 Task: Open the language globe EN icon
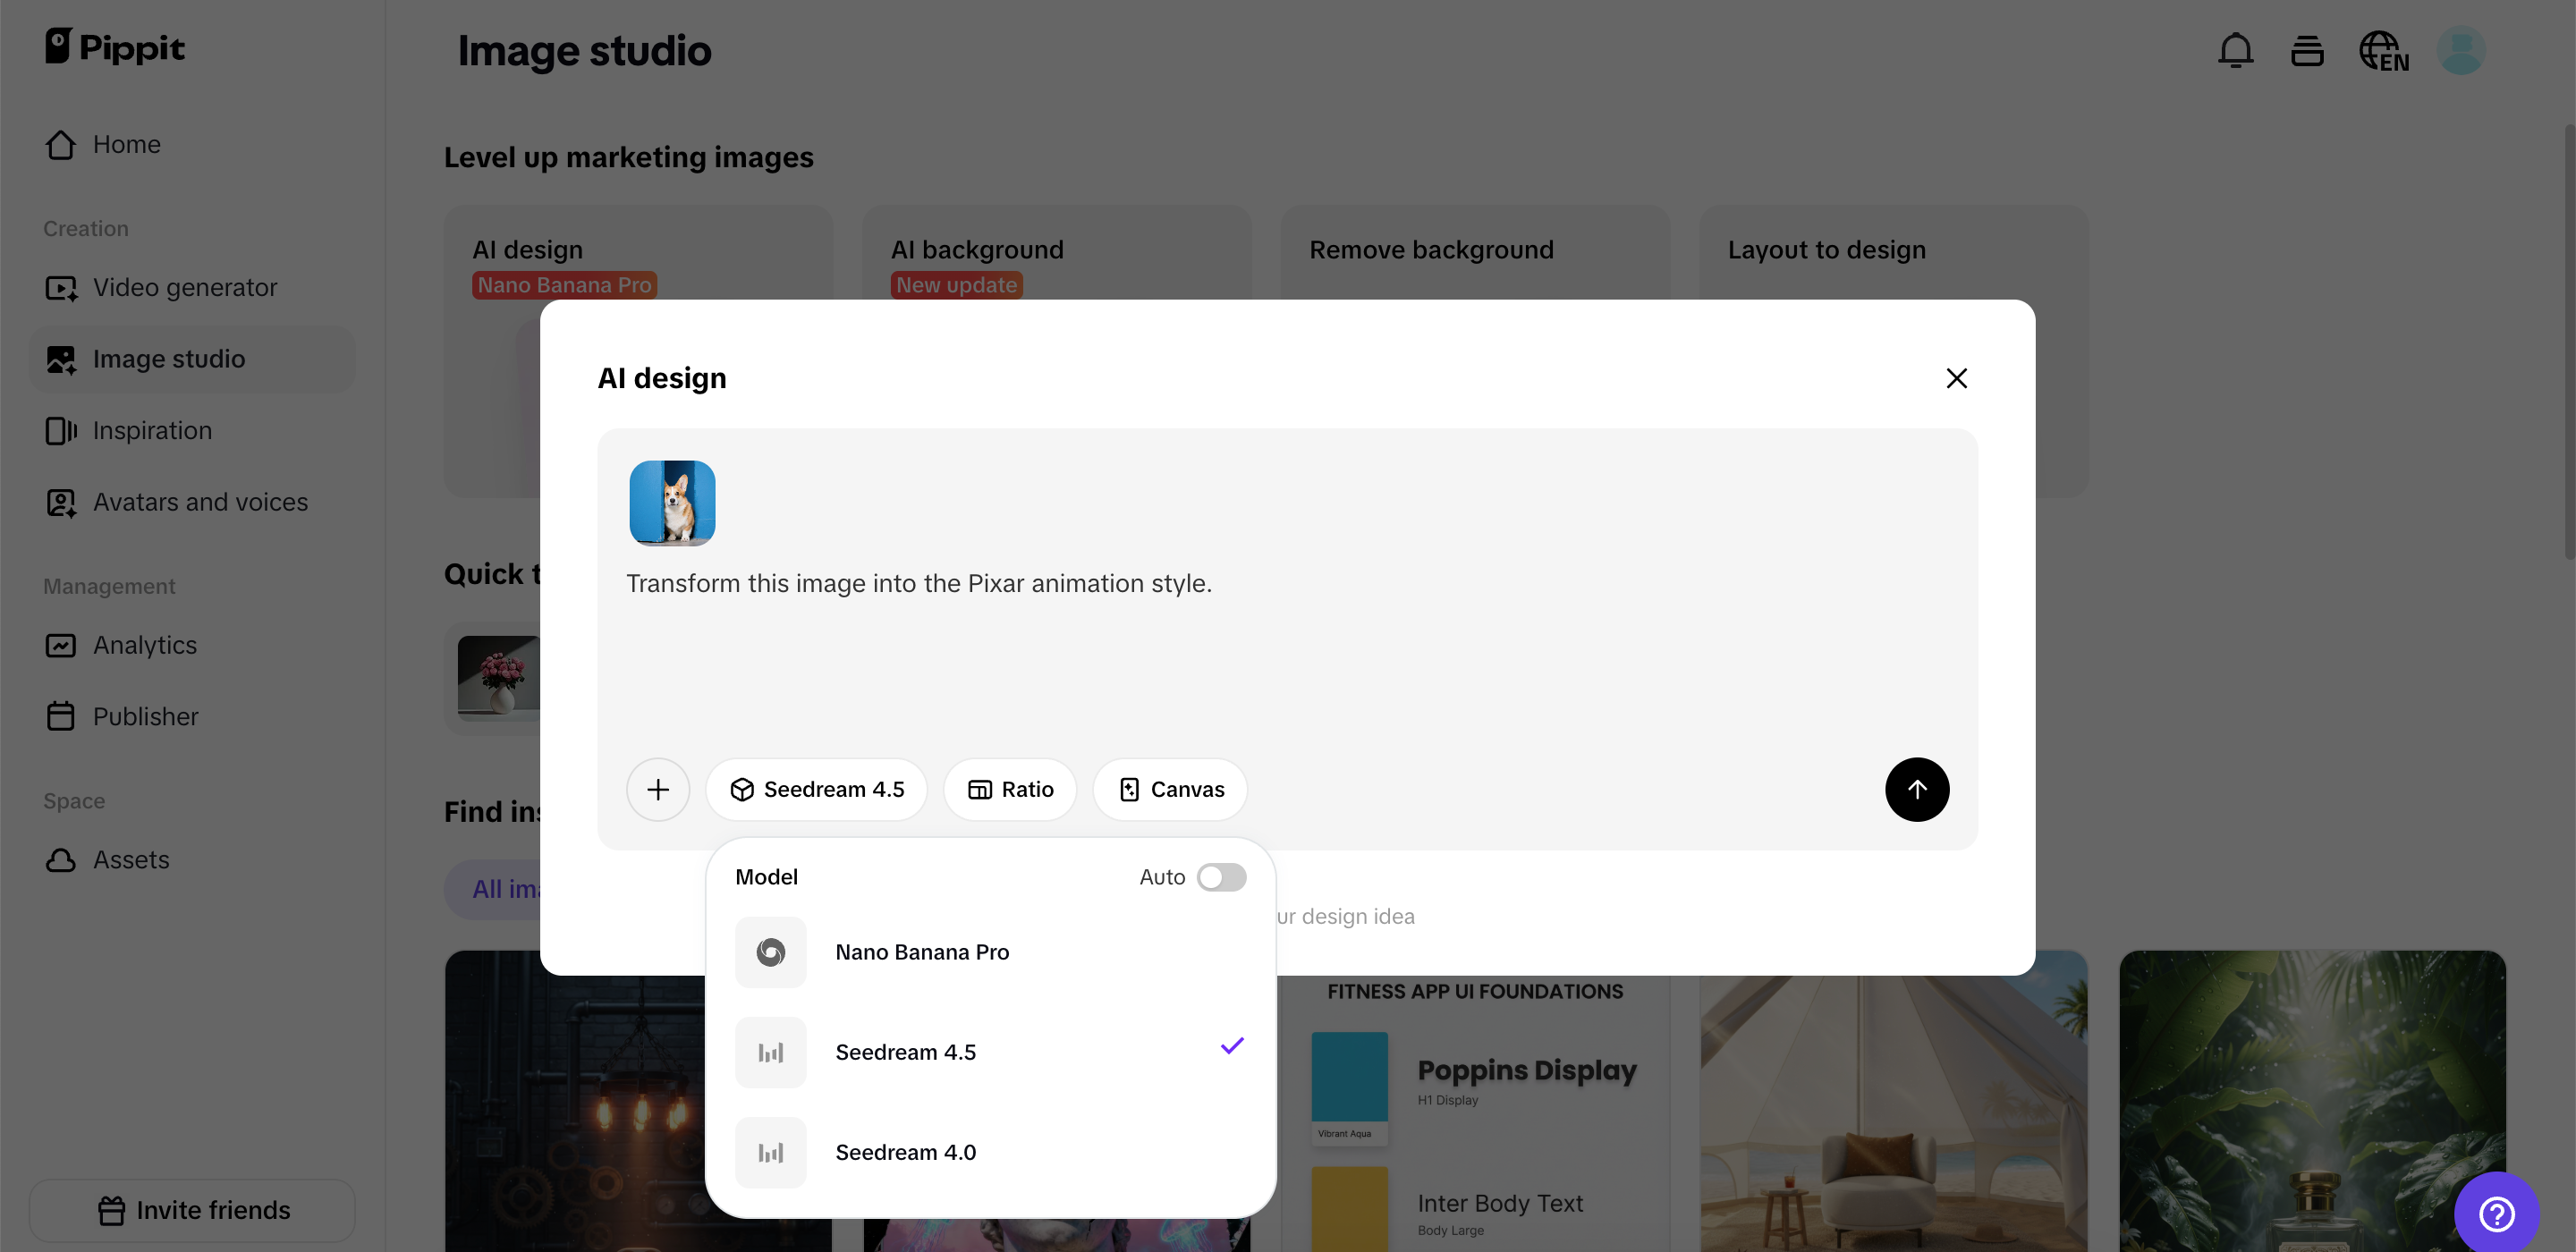(2383, 50)
